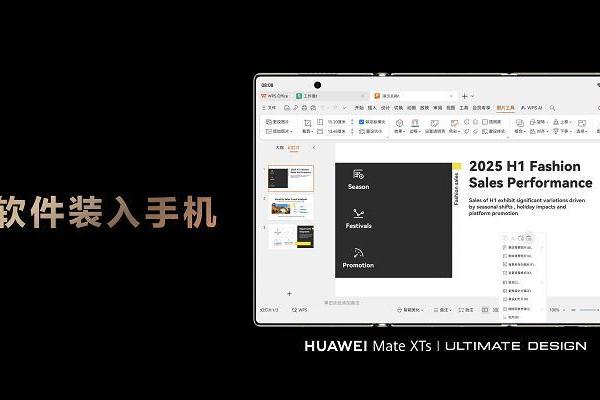Screen dimensions: 600x400
Task: Open the 开始 ribbon tab
Action: (x=359, y=108)
